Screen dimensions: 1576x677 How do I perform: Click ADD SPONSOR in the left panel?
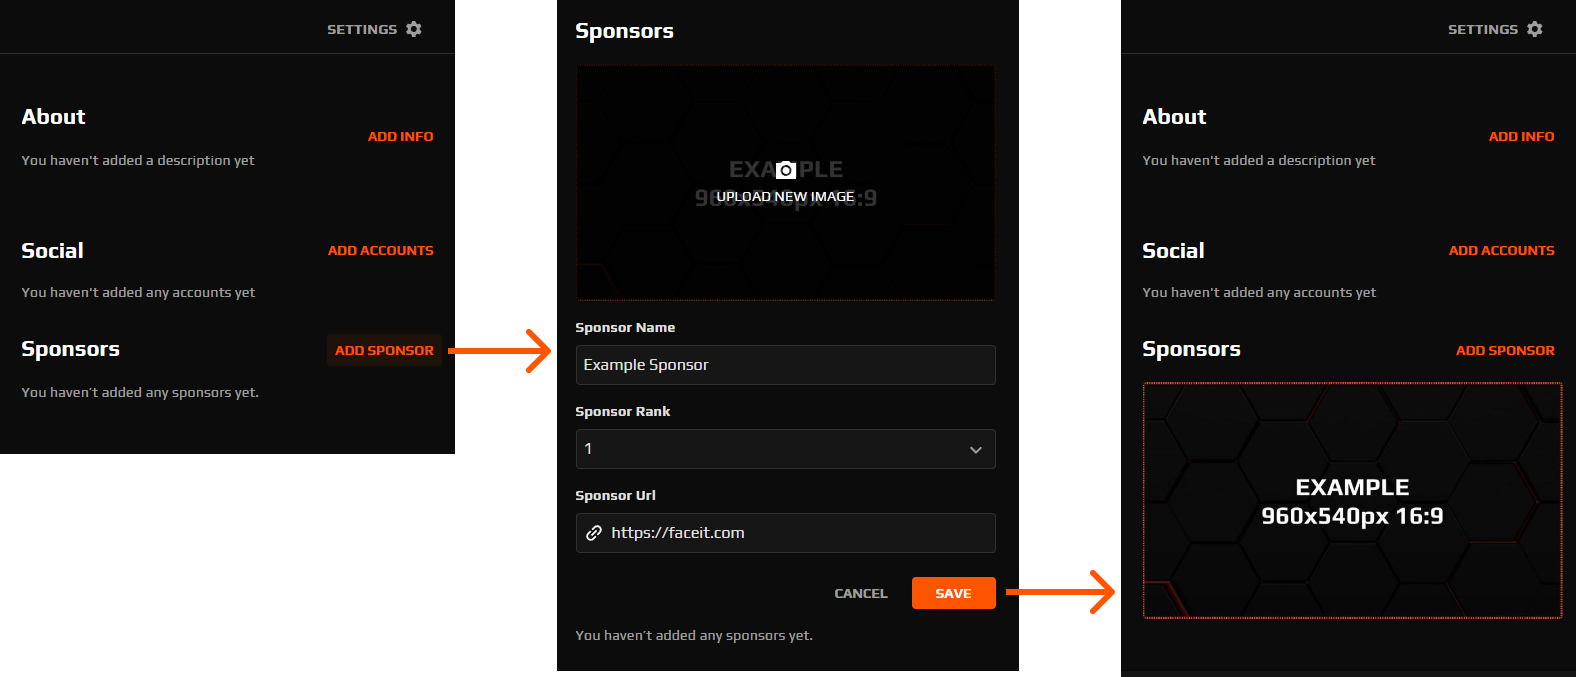pyautogui.click(x=384, y=350)
